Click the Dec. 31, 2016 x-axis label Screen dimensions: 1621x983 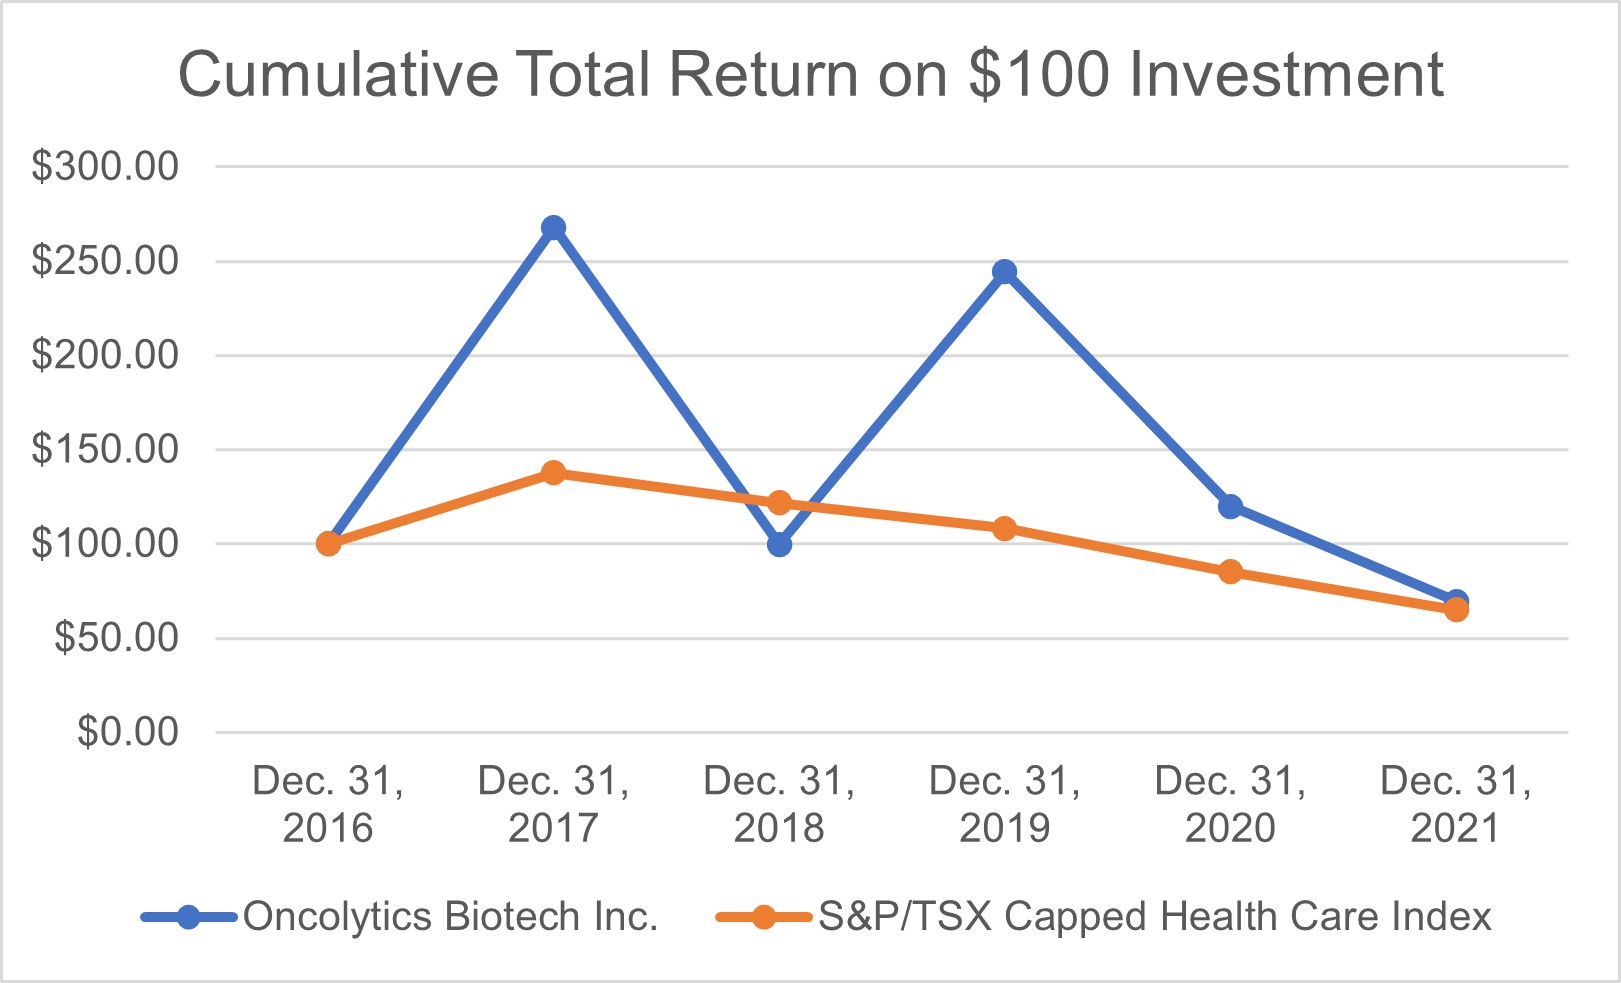tap(328, 805)
